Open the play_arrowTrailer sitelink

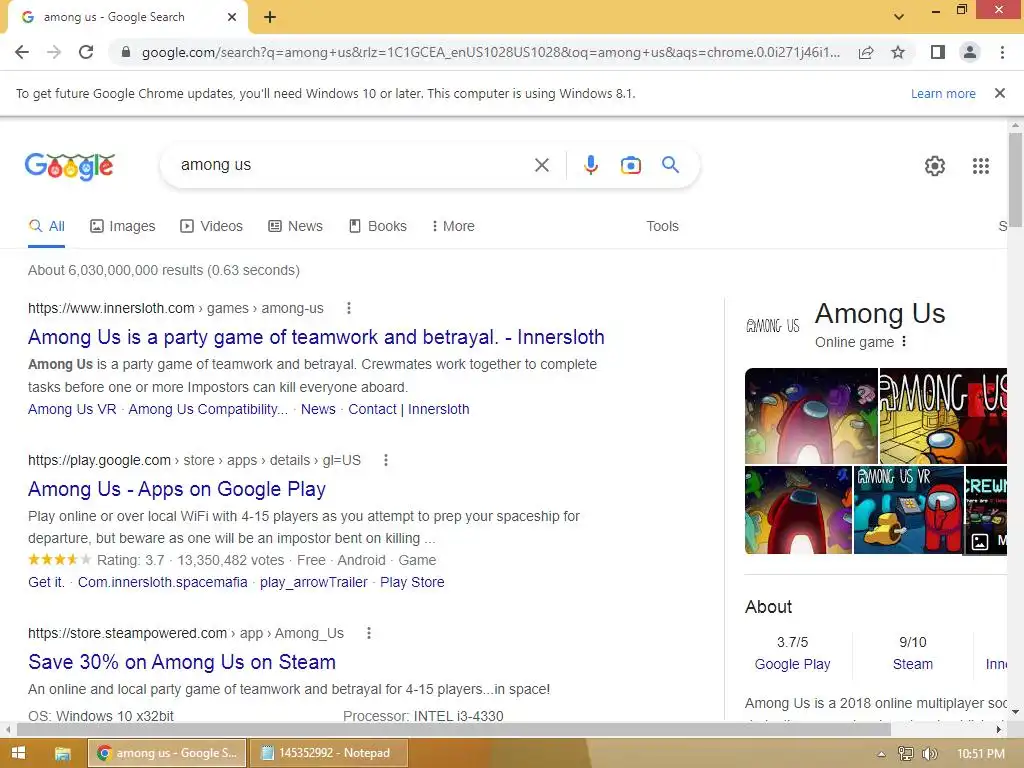pos(313,582)
